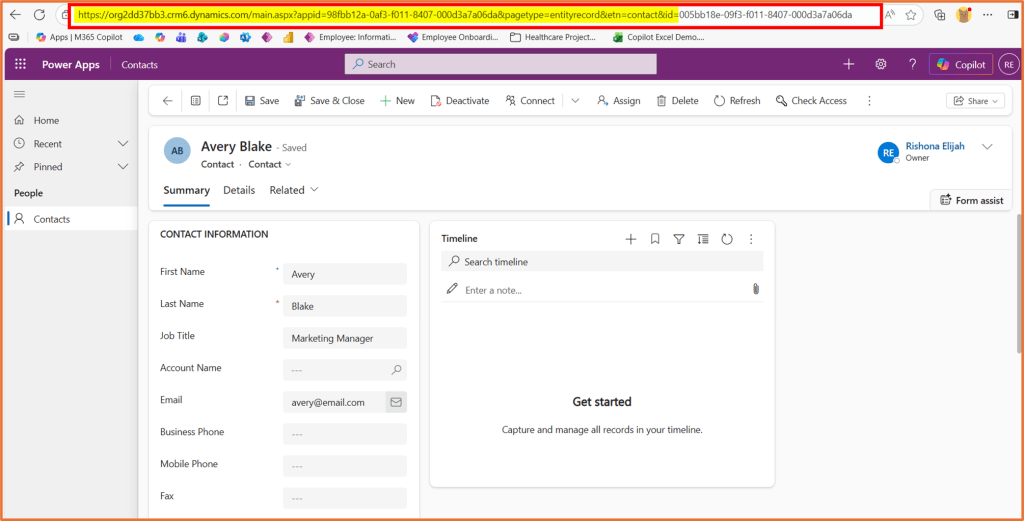Open Form assist panel
Viewport: 1024px width, 521px height.
point(971,200)
